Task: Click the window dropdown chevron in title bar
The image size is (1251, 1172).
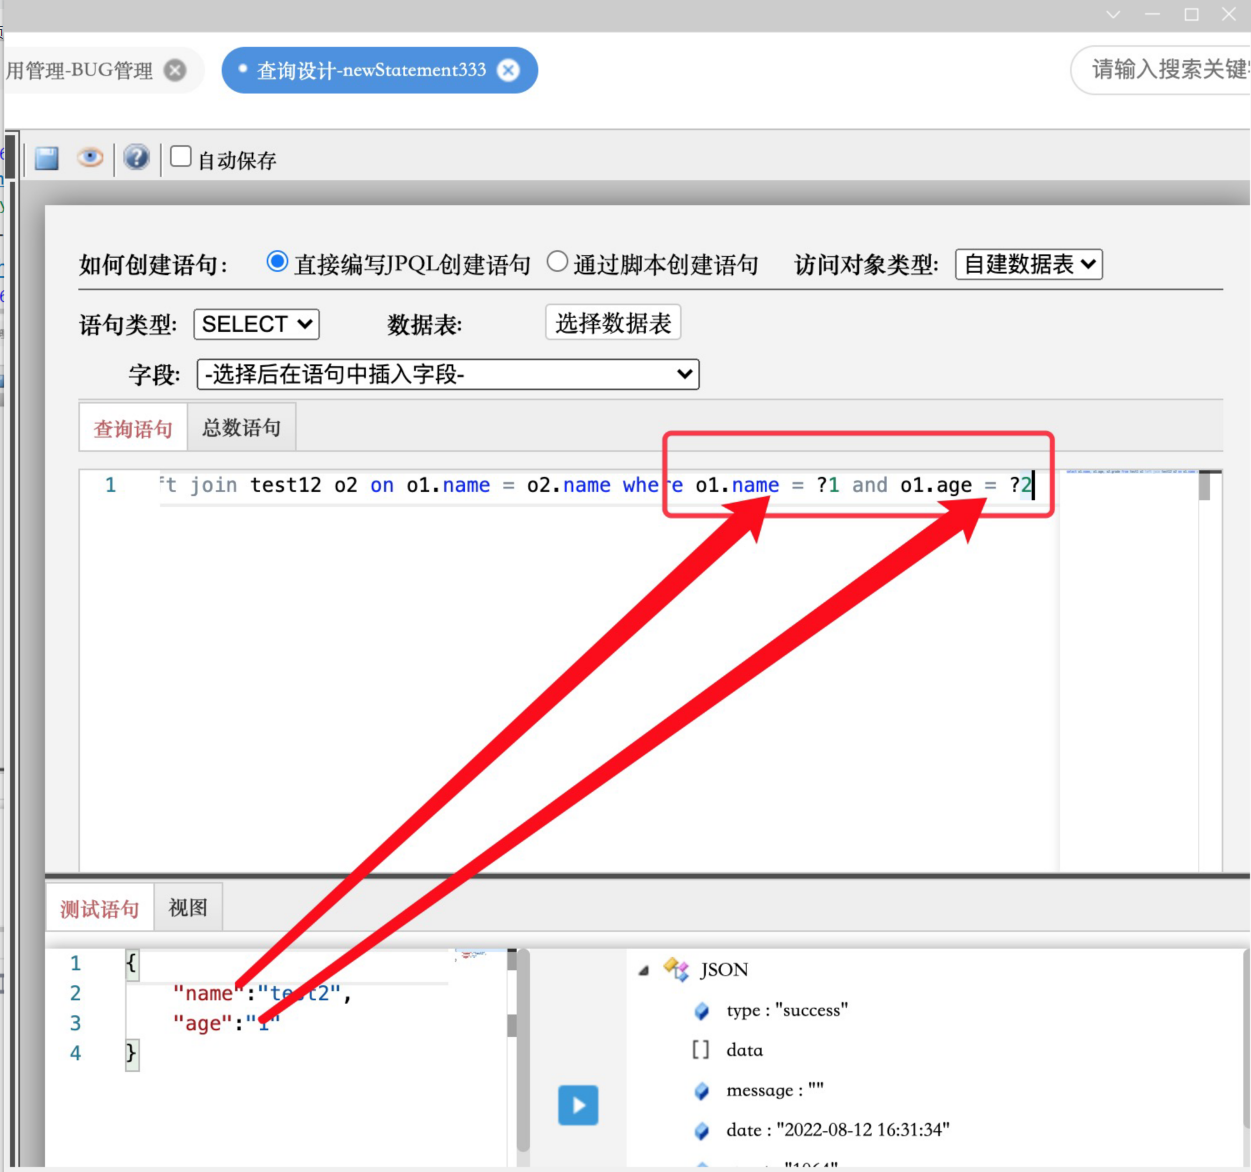Action: tap(1113, 15)
